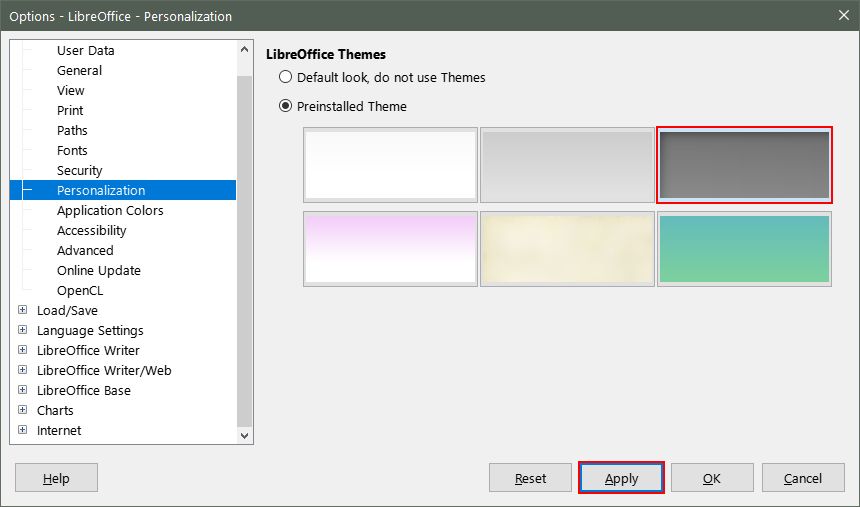Viewport: 860px width, 507px height.
Task: Select the Personalization tree item
Action: click(x=123, y=190)
